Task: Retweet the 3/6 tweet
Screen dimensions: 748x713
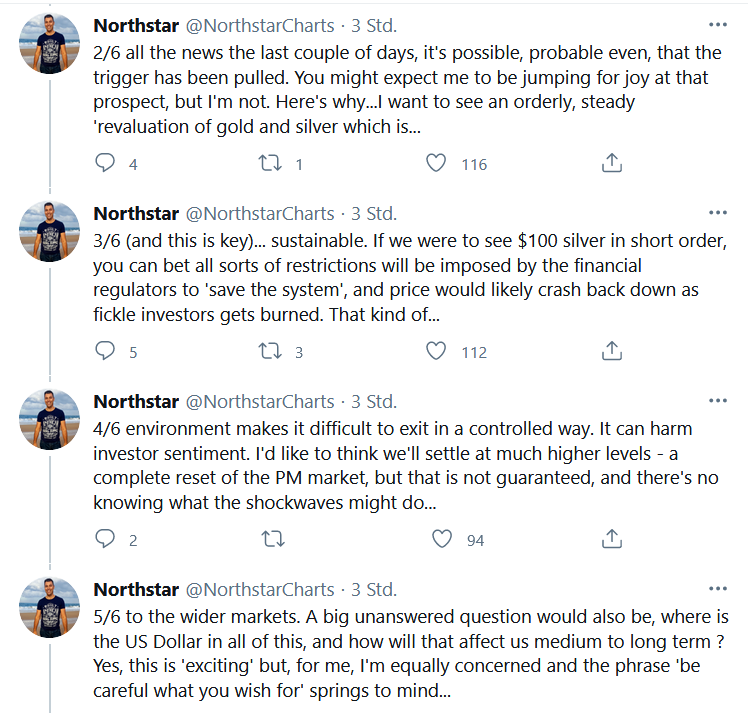Action: click(270, 351)
